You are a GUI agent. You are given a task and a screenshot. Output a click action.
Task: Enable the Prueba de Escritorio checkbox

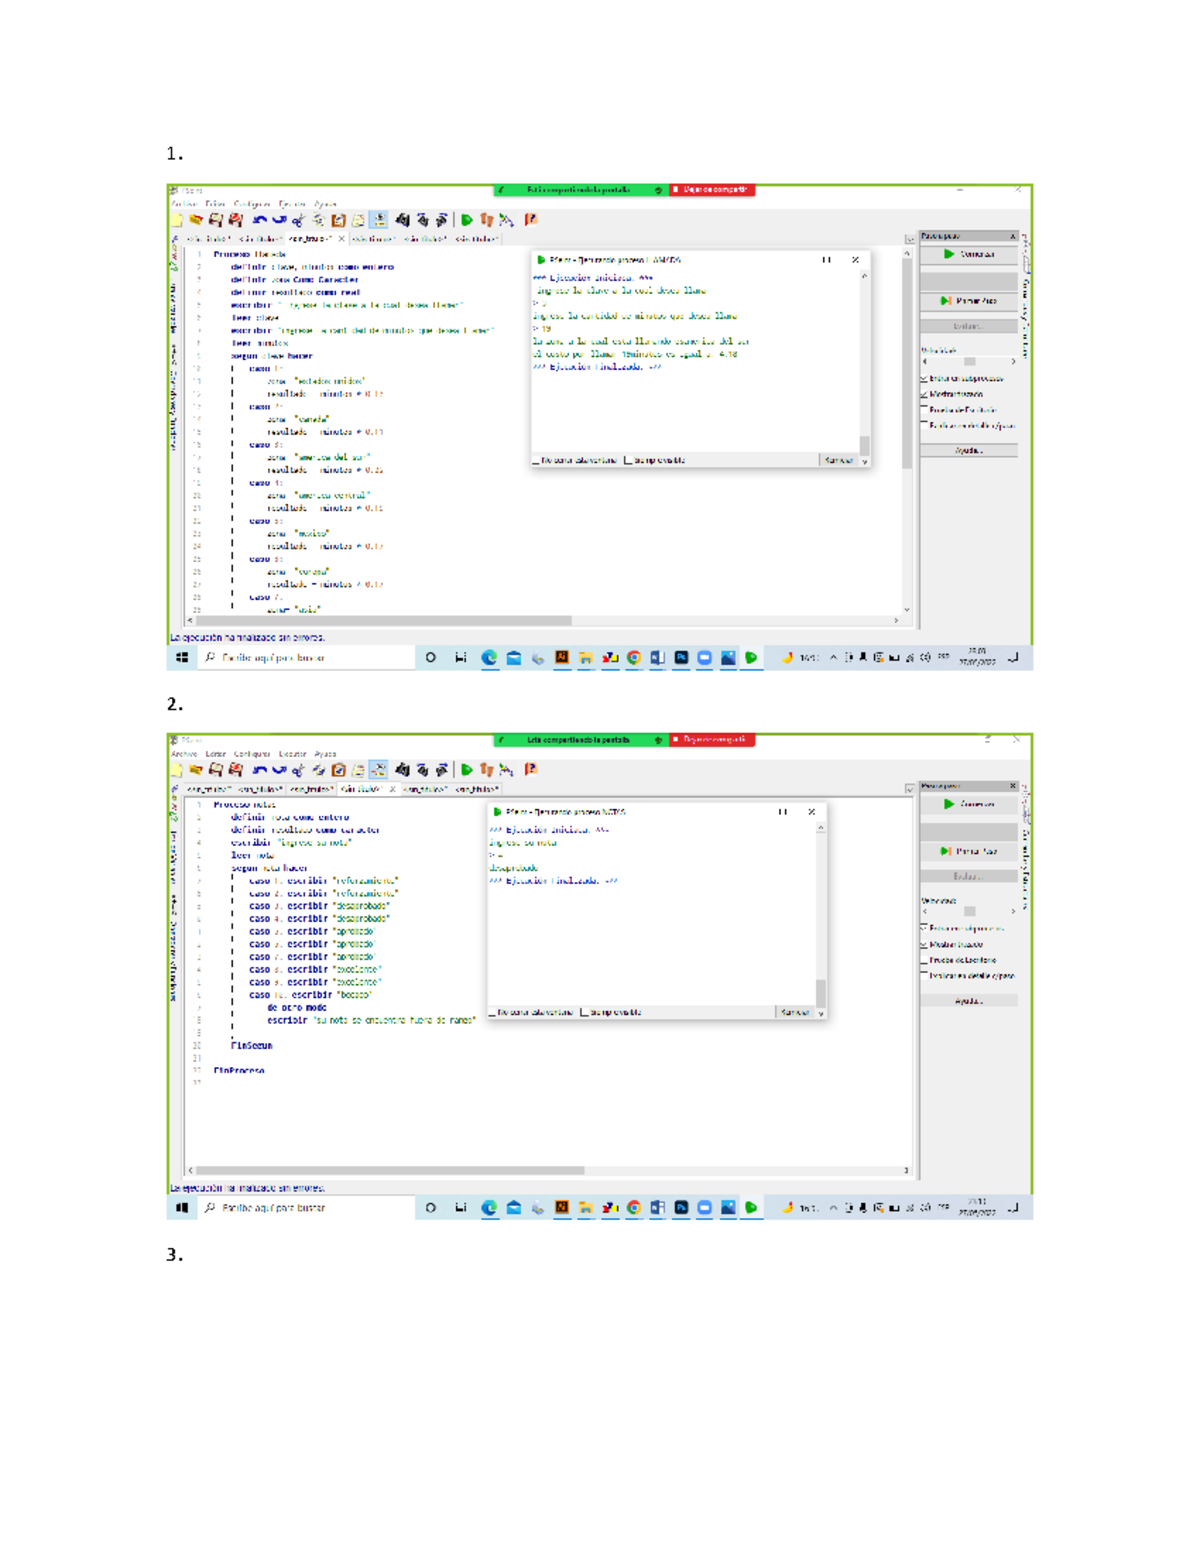pyautogui.click(x=924, y=410)
